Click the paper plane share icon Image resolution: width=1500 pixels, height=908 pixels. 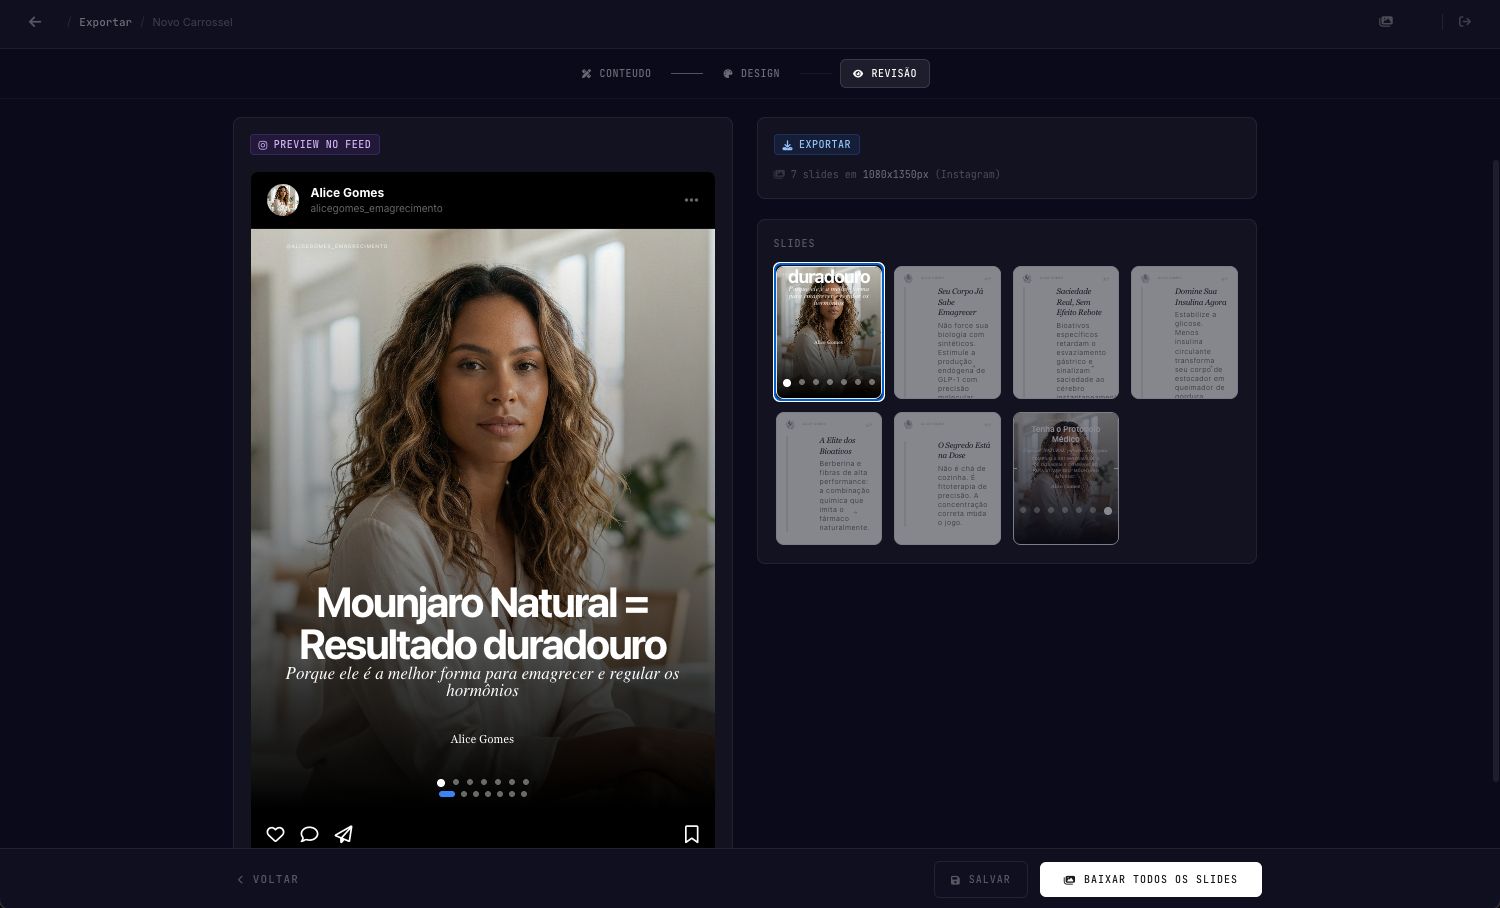[344, 834]
